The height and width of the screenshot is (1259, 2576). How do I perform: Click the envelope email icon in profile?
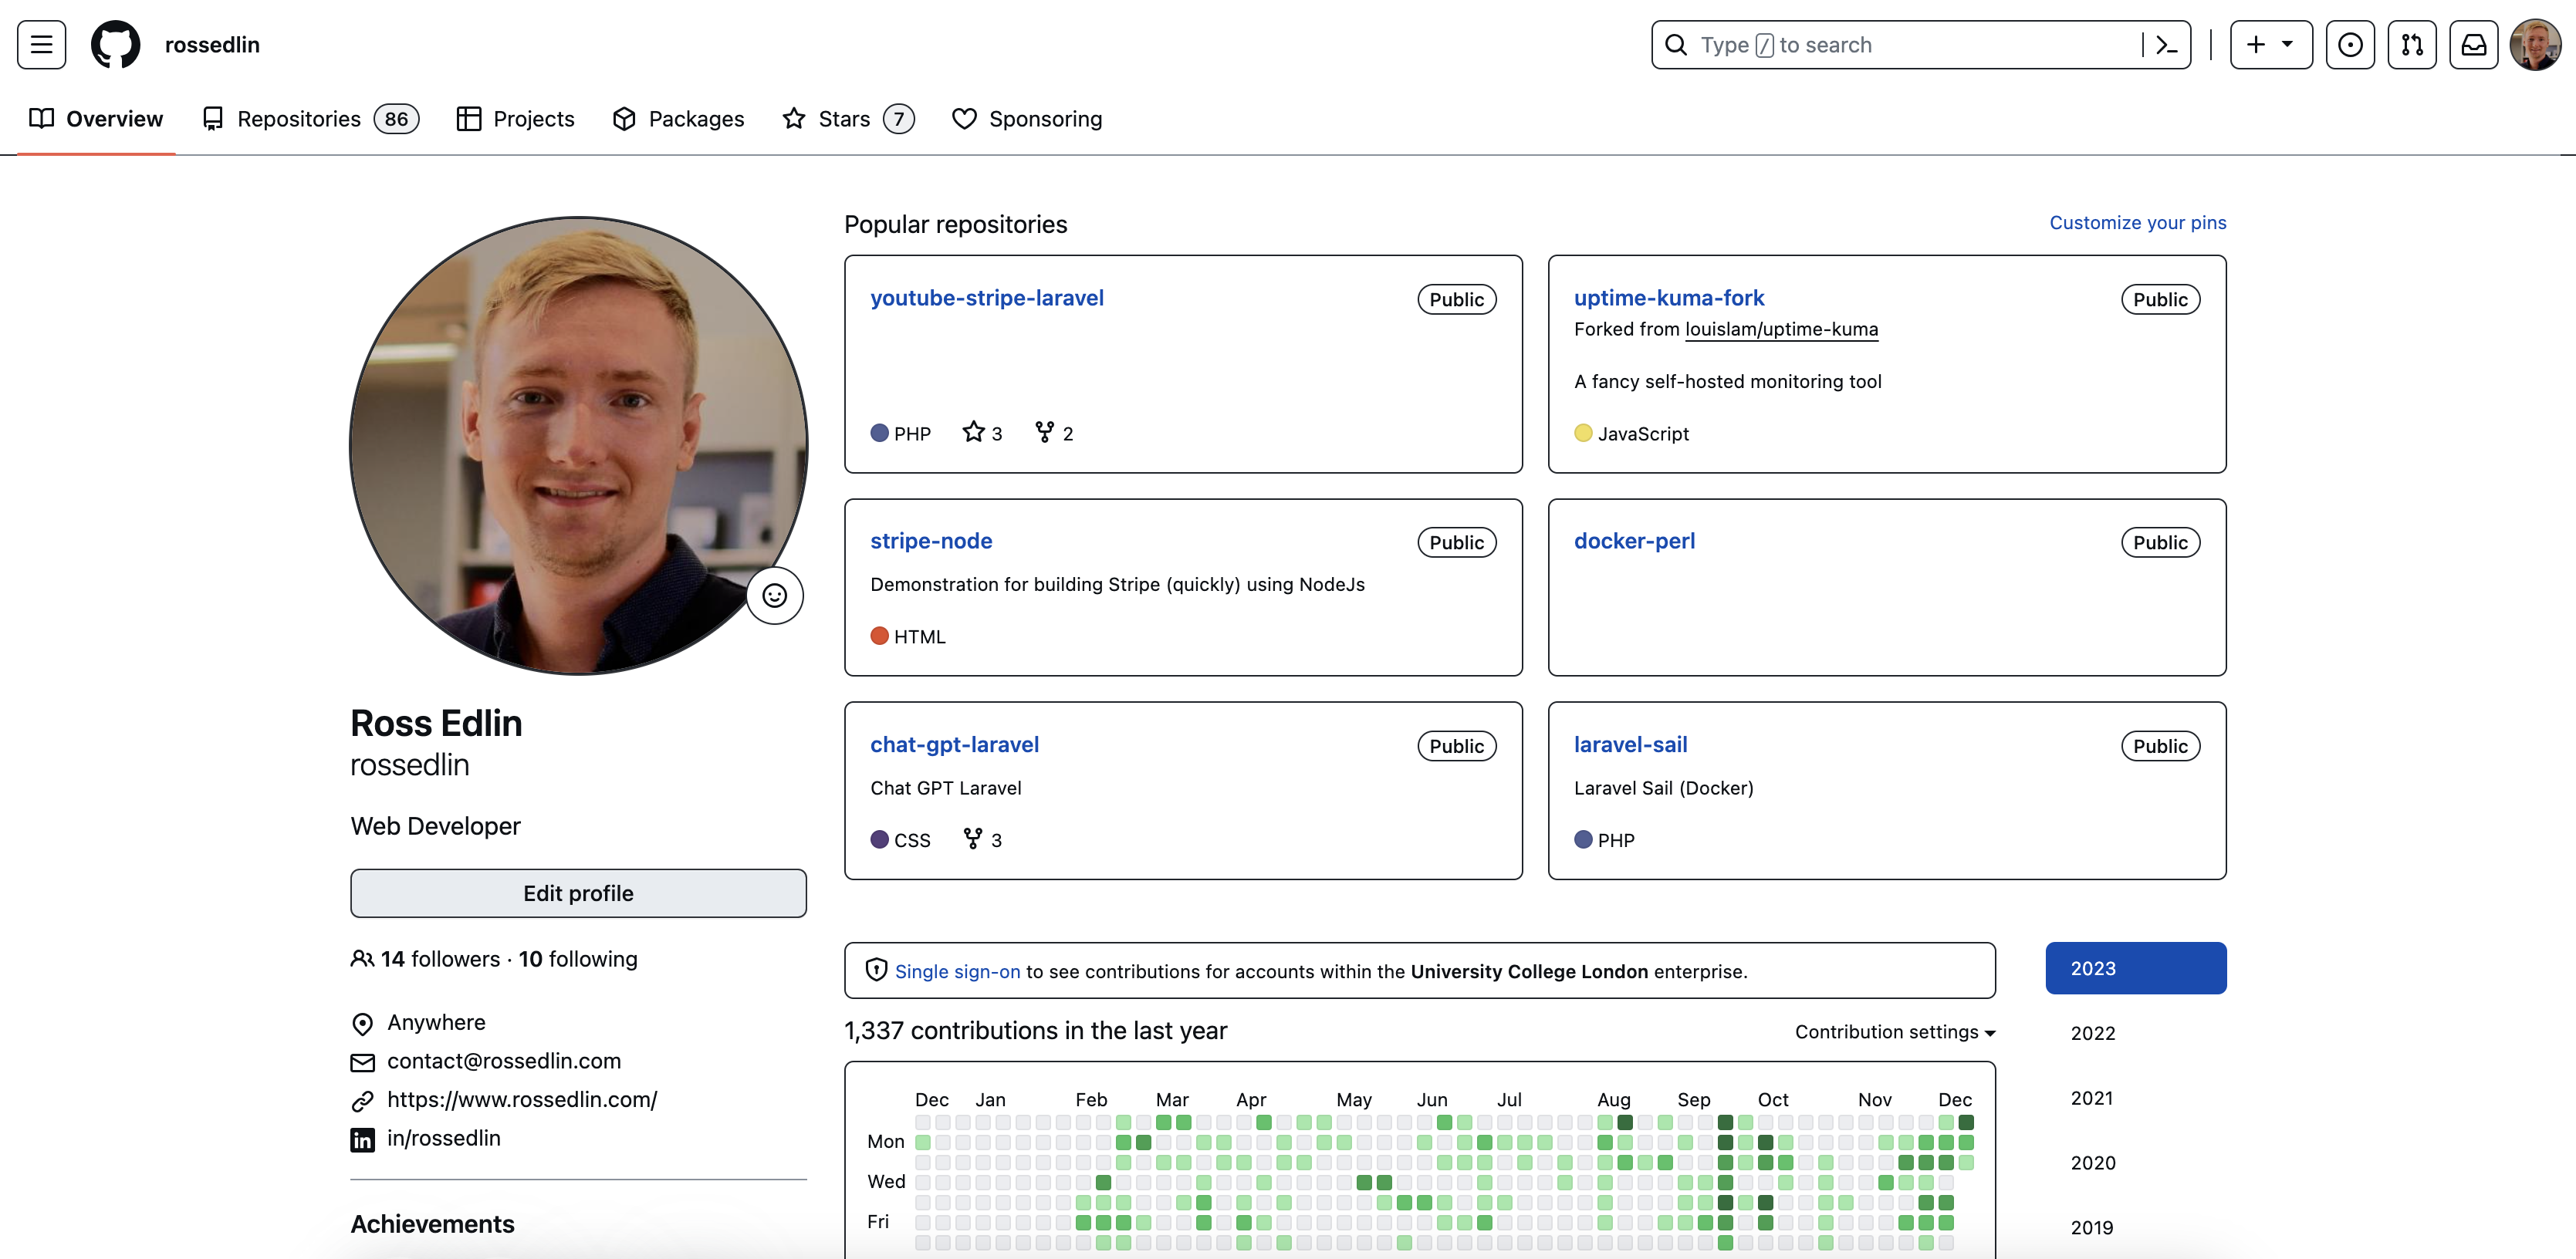(362, 1062)
